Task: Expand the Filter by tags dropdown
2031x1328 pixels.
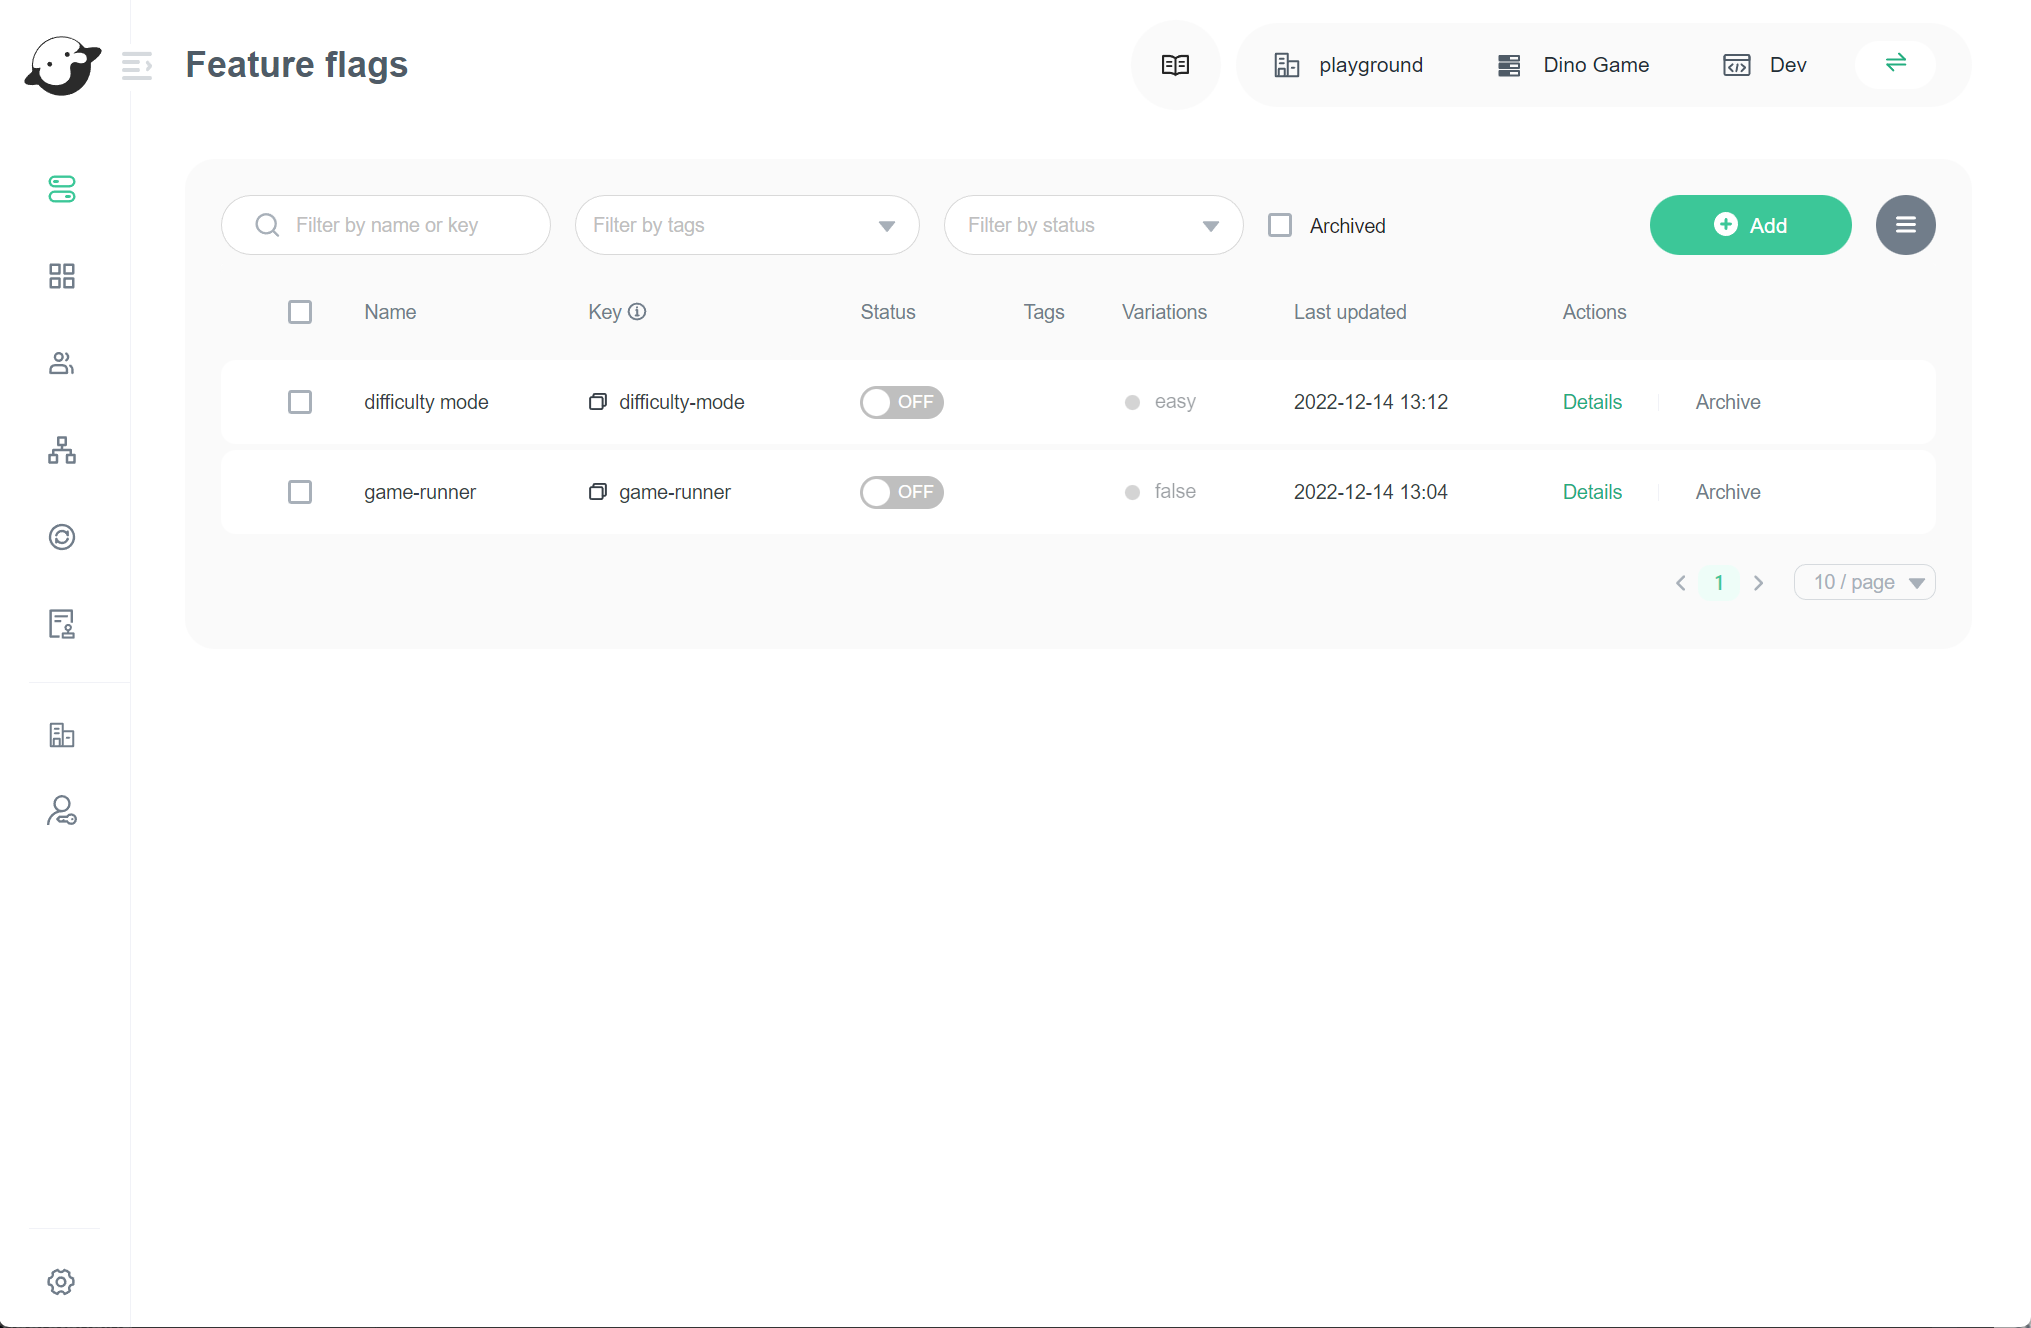Action: click(x=747, y=225)
